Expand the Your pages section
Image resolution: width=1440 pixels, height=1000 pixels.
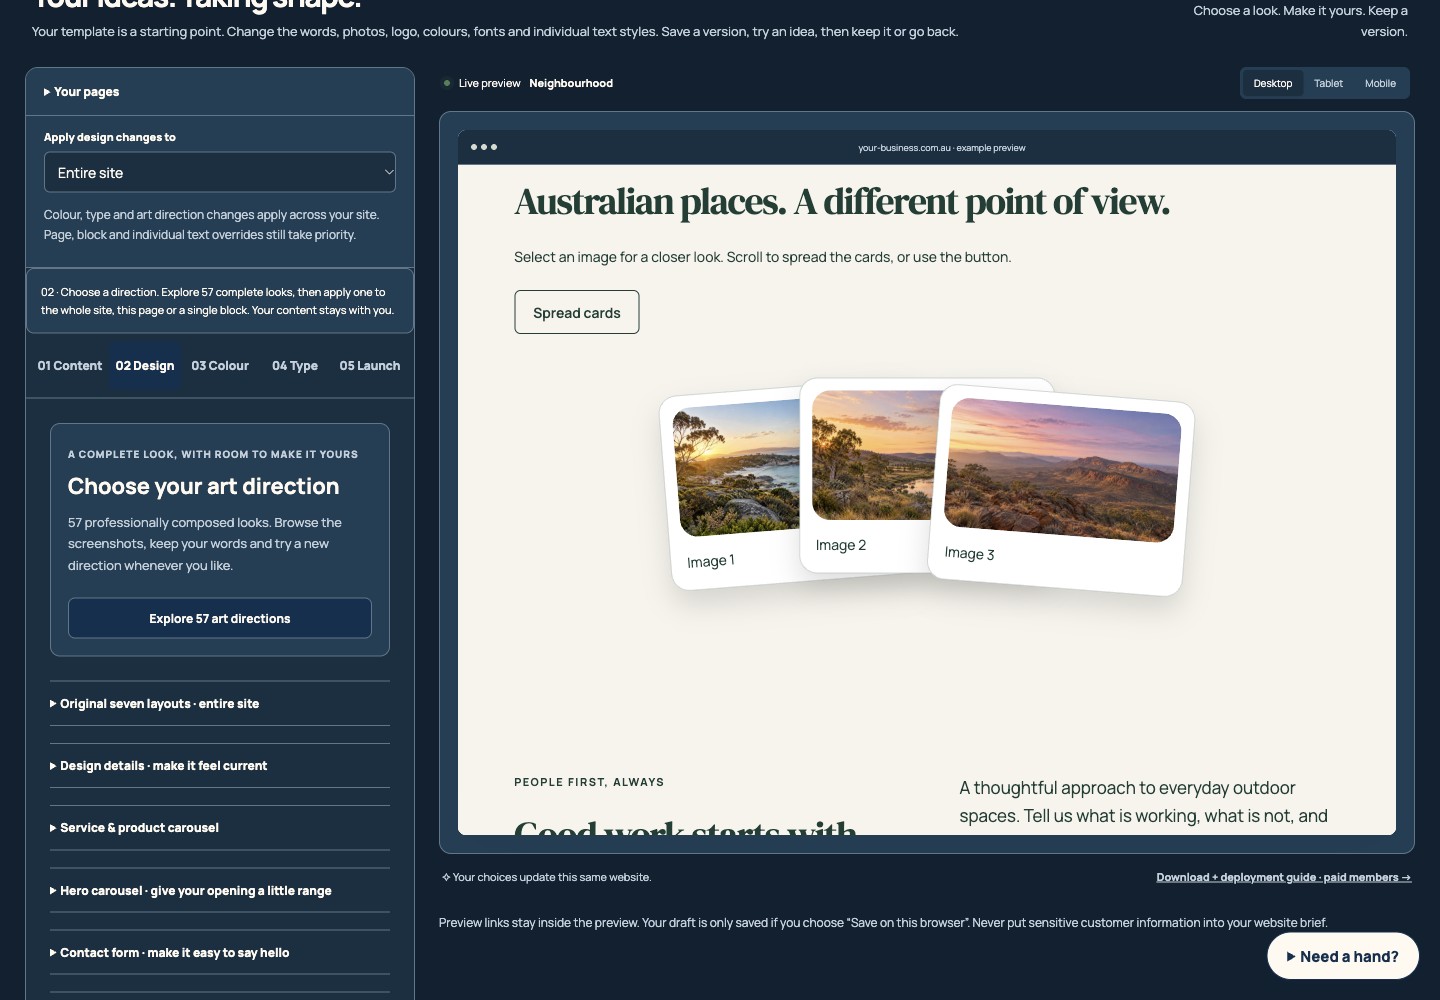[219, 92]
